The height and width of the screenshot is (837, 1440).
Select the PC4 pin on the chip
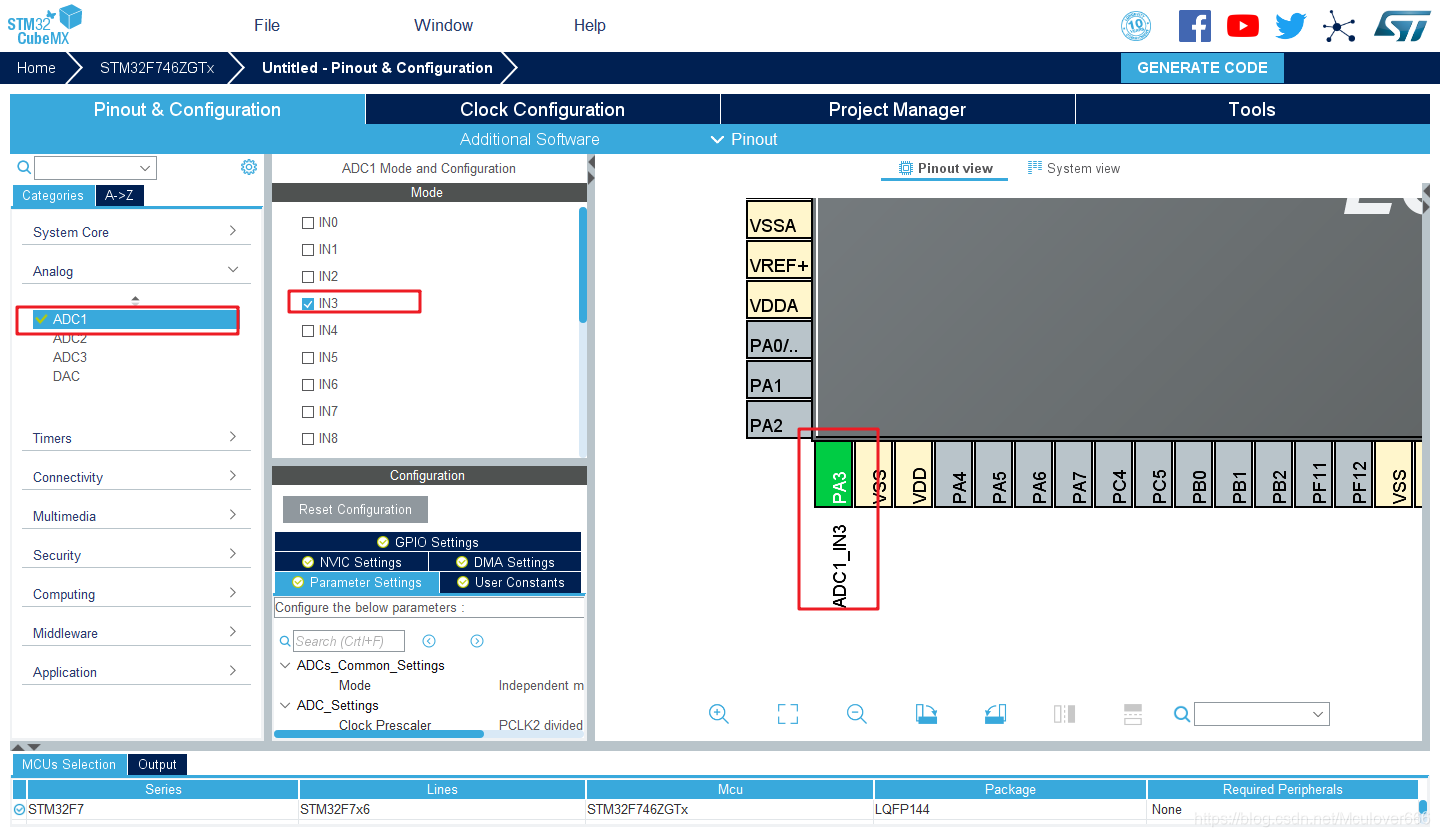click(x=1114, y=474)
